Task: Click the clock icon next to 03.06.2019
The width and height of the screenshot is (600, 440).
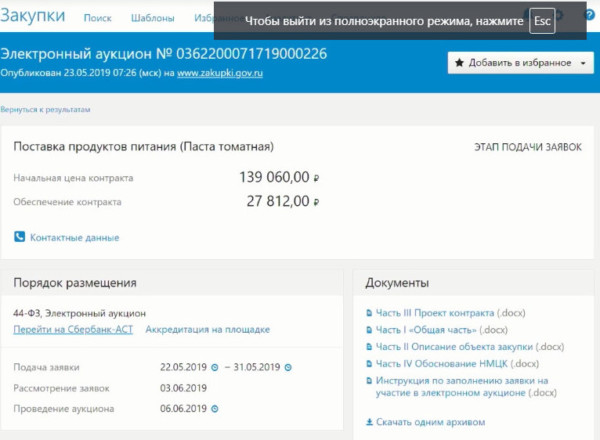Action: 215,388
